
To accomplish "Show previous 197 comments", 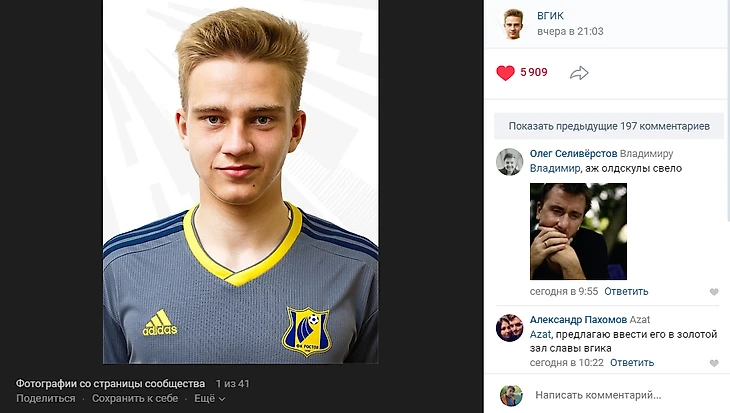I will click(x=609, y=126).
